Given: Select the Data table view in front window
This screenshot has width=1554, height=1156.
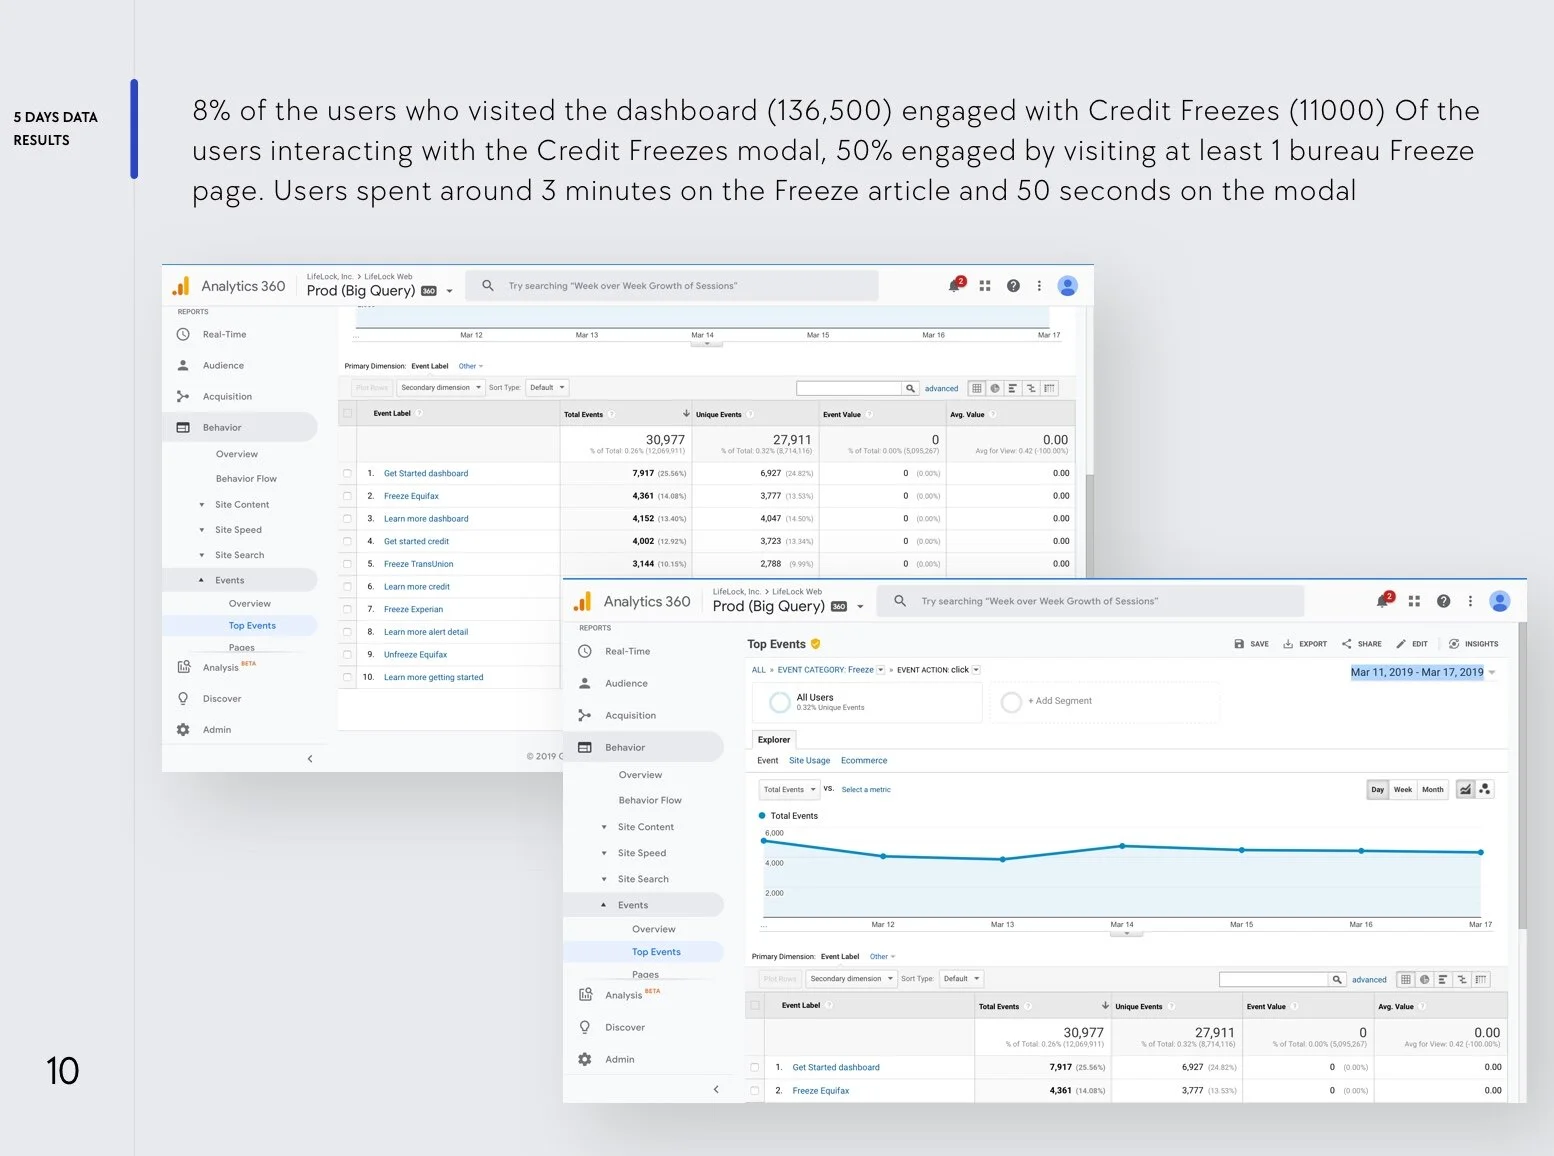Looking at the screenshot, I should point(1406,979).
